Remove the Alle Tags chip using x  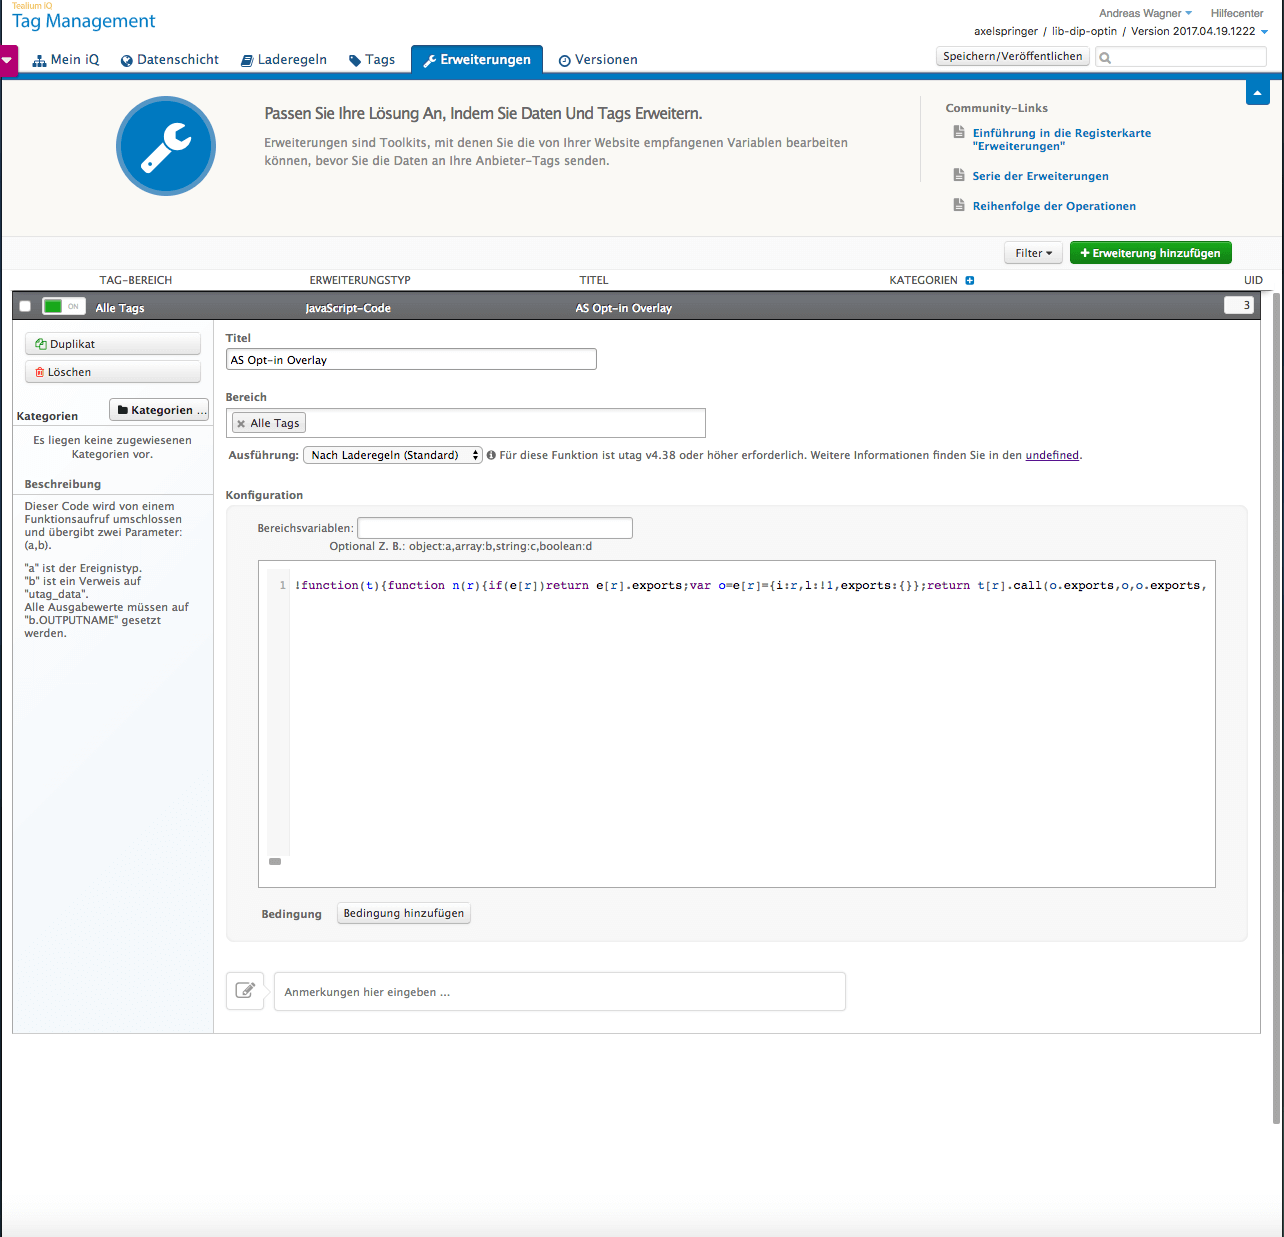241,424
